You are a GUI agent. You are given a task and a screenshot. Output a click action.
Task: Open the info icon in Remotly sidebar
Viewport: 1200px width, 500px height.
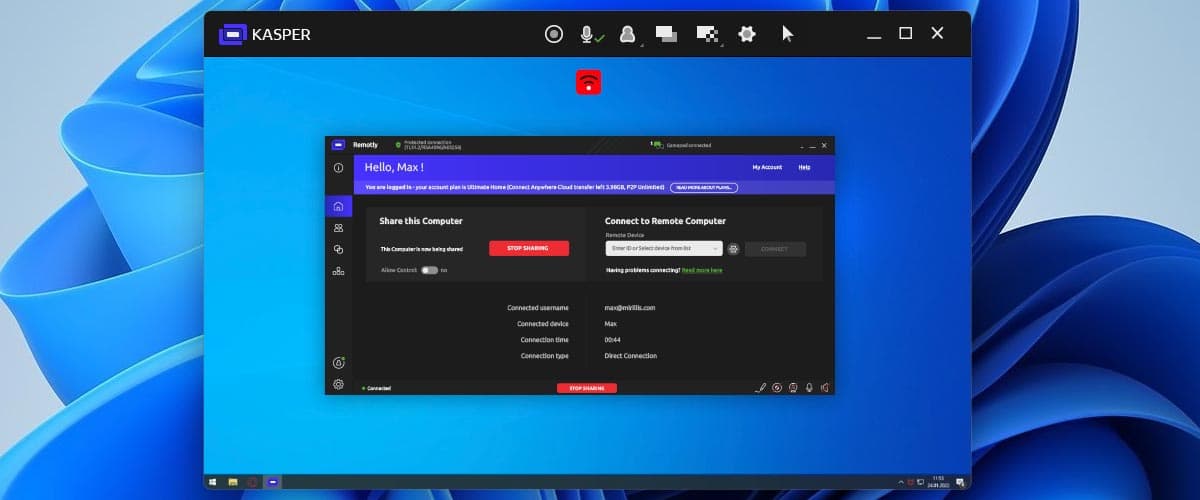[338, 168]
